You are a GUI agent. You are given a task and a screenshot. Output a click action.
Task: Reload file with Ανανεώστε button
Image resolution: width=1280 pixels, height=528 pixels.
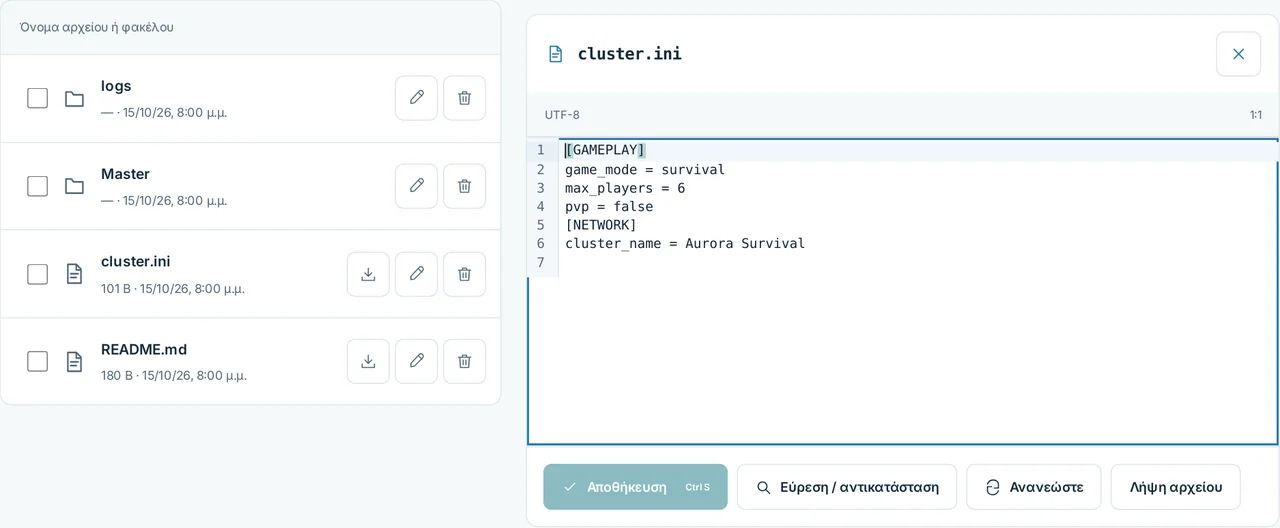pyautogui.click(x=1033, y=487)
